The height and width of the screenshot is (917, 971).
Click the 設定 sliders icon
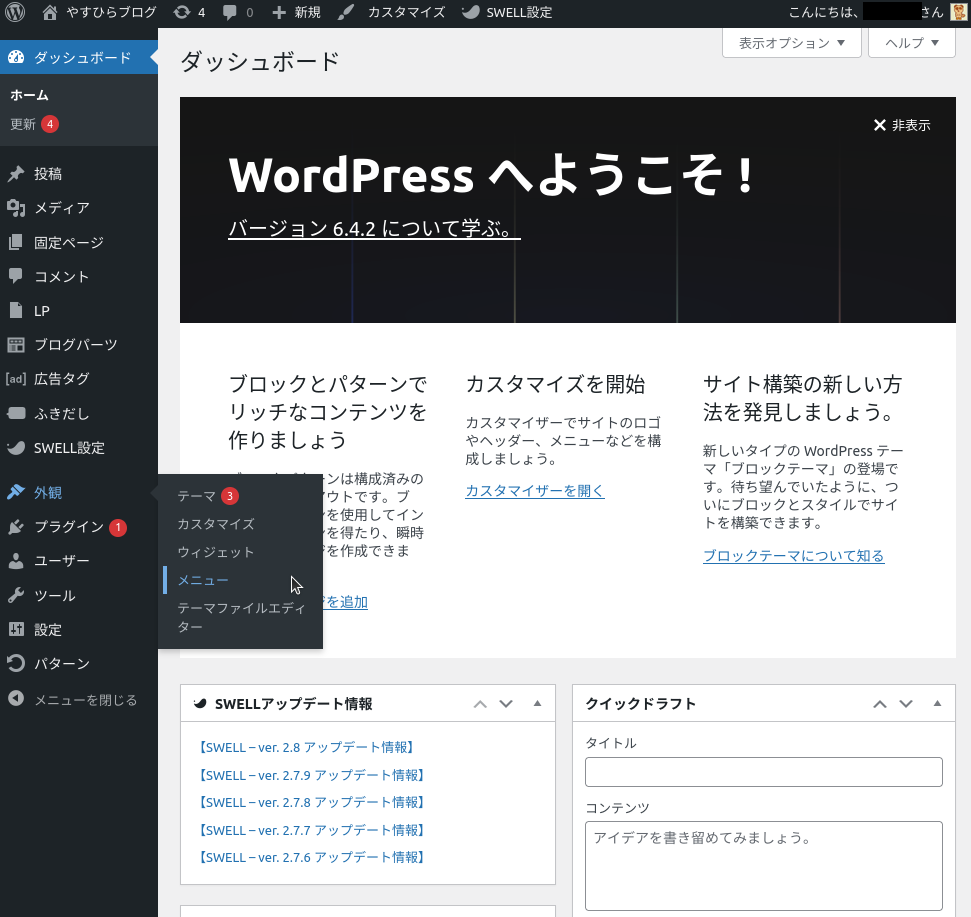tap(16, 630)
